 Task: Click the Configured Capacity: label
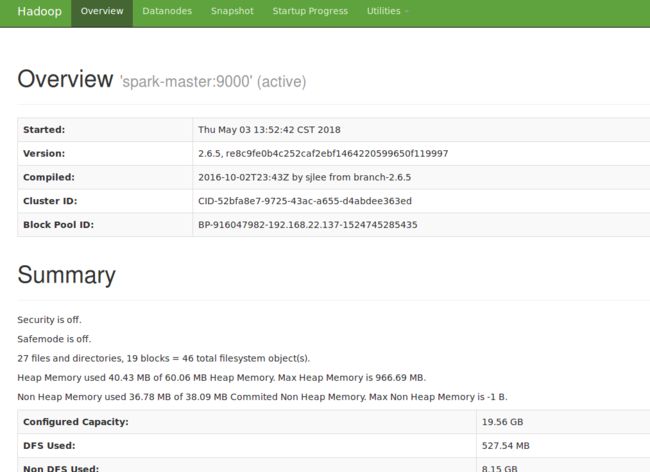tap(76, 422)
